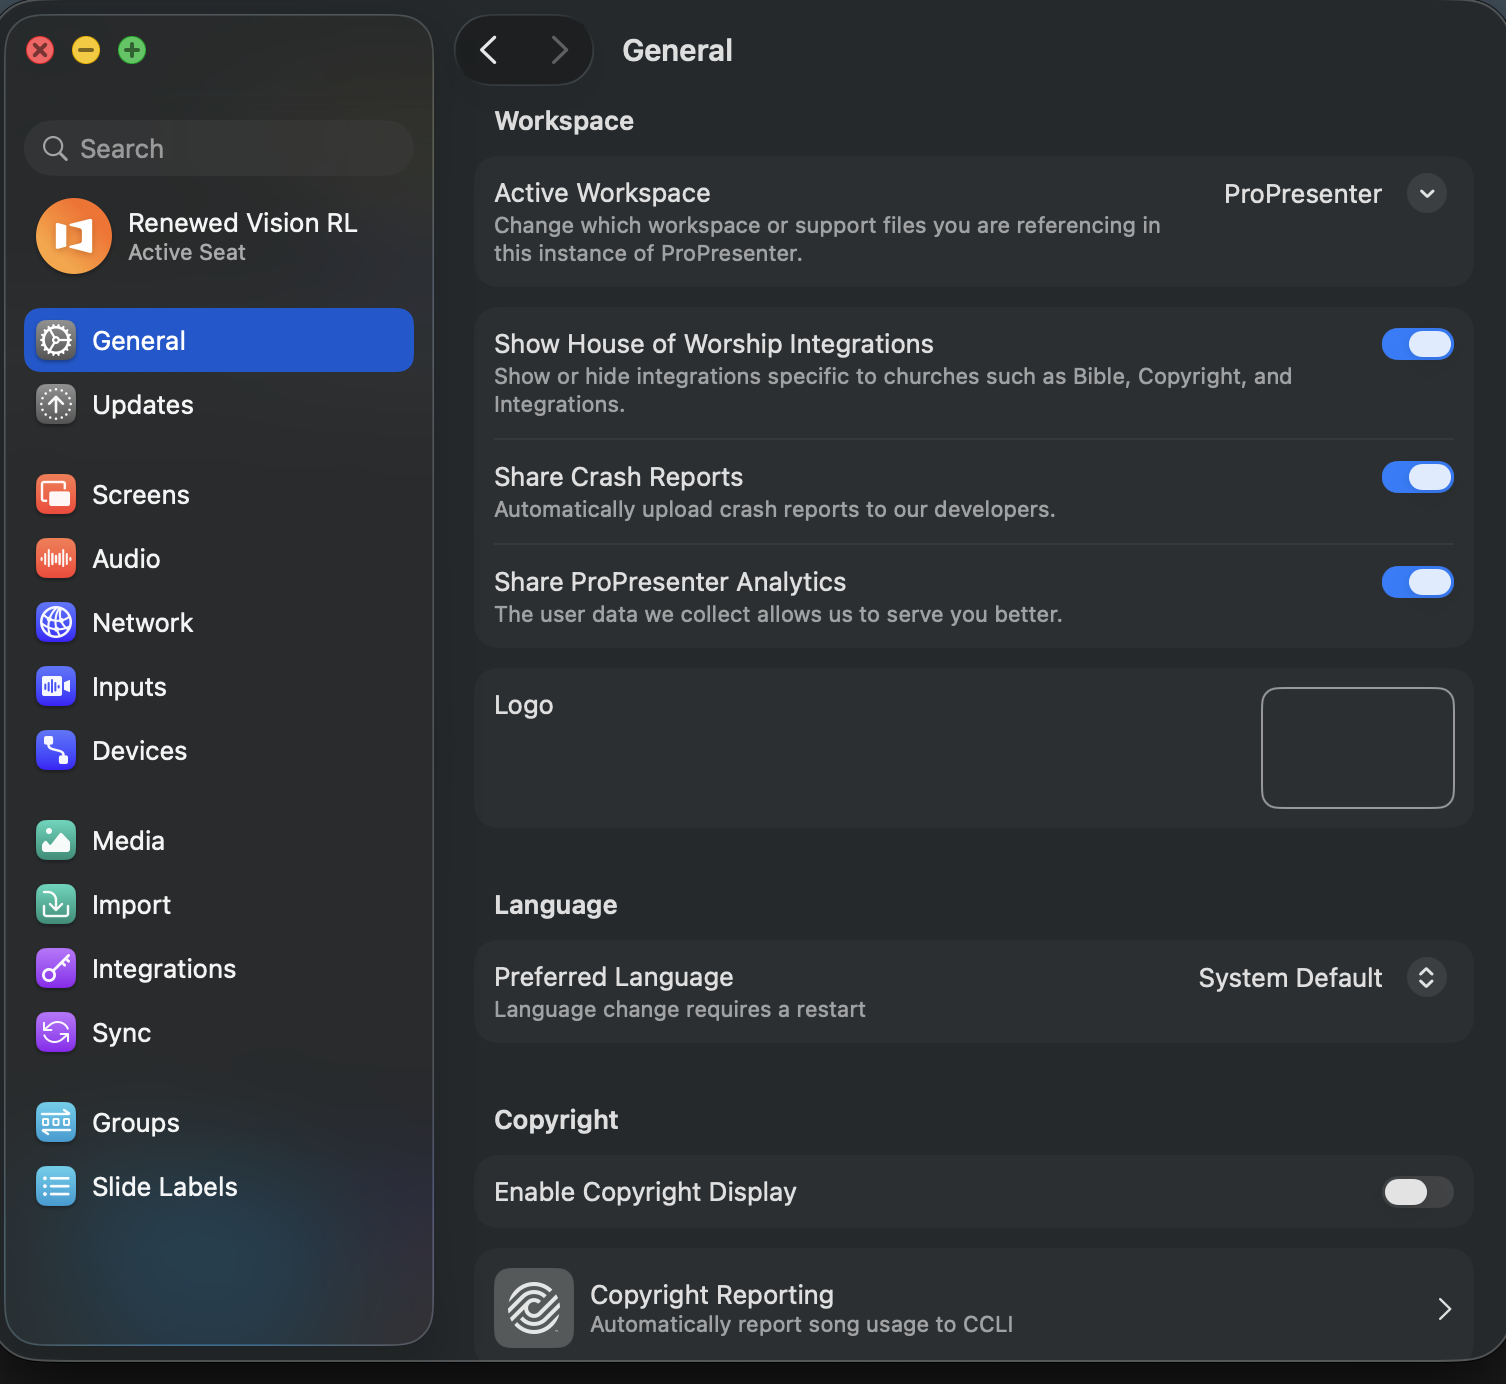Screen dimensions: 1506x1384
Task: Click the Renewed Vision RL account name
Action: (243, 223)
